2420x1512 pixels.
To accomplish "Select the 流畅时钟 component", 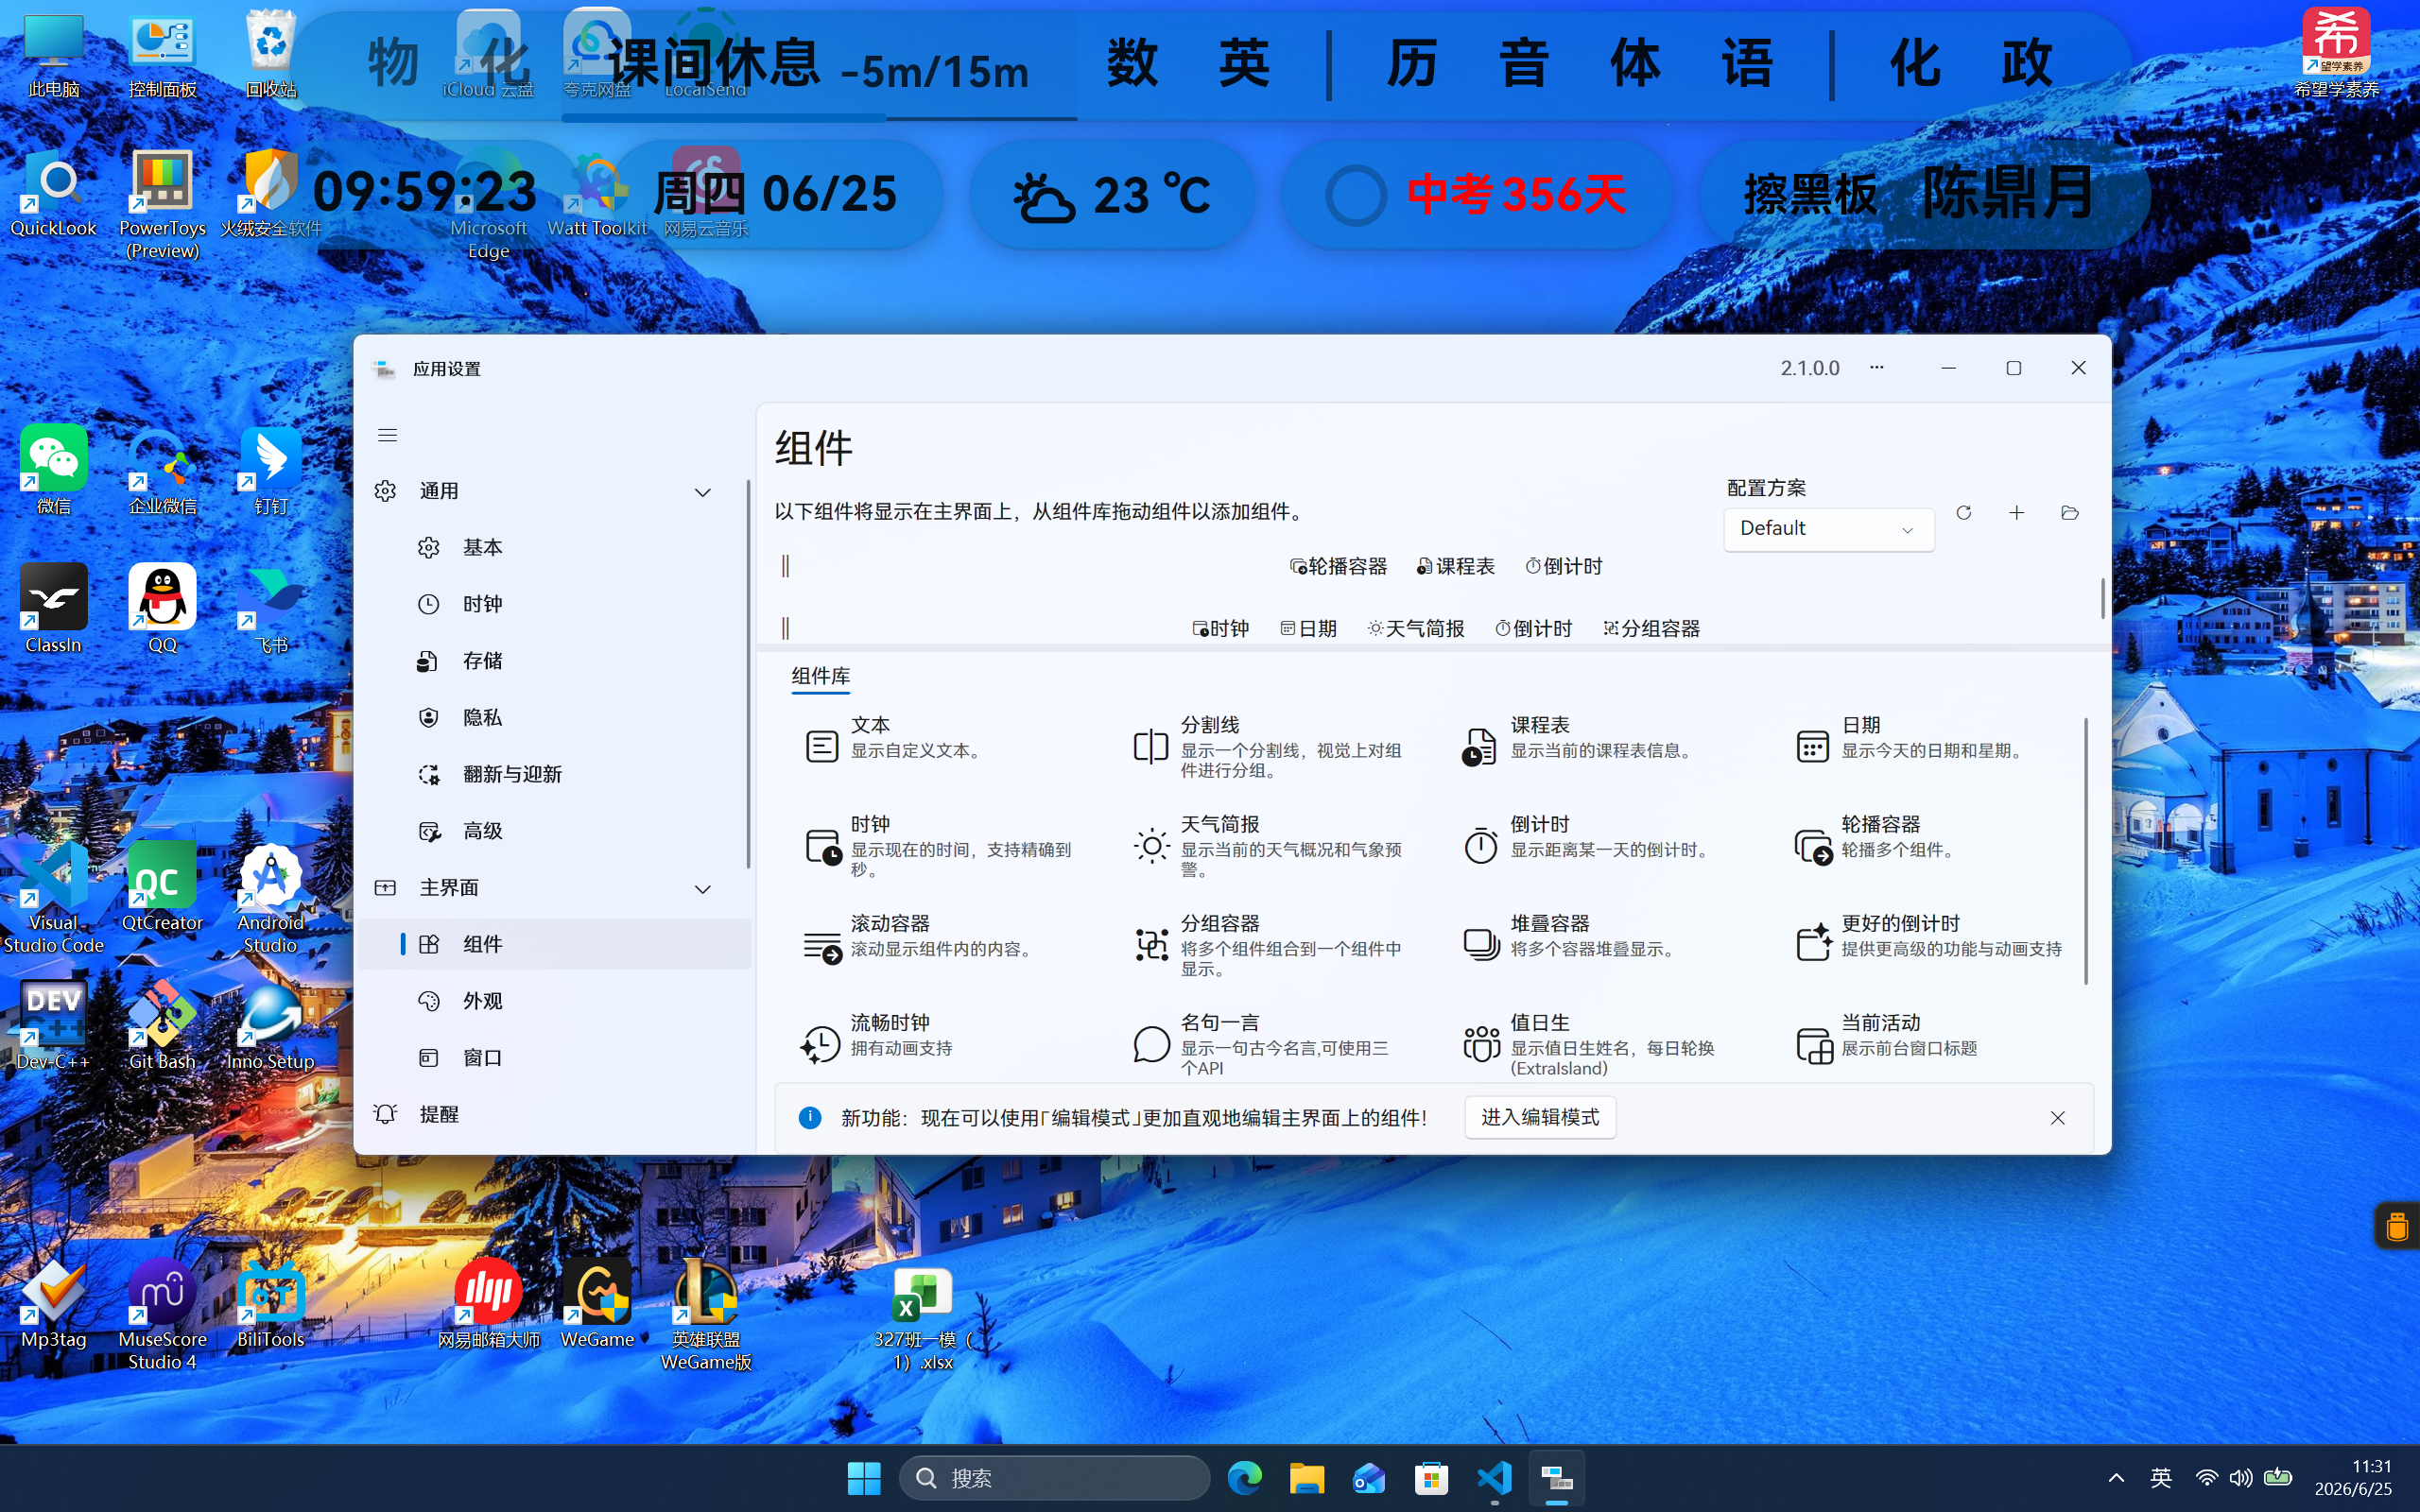I will point(940,1043).
